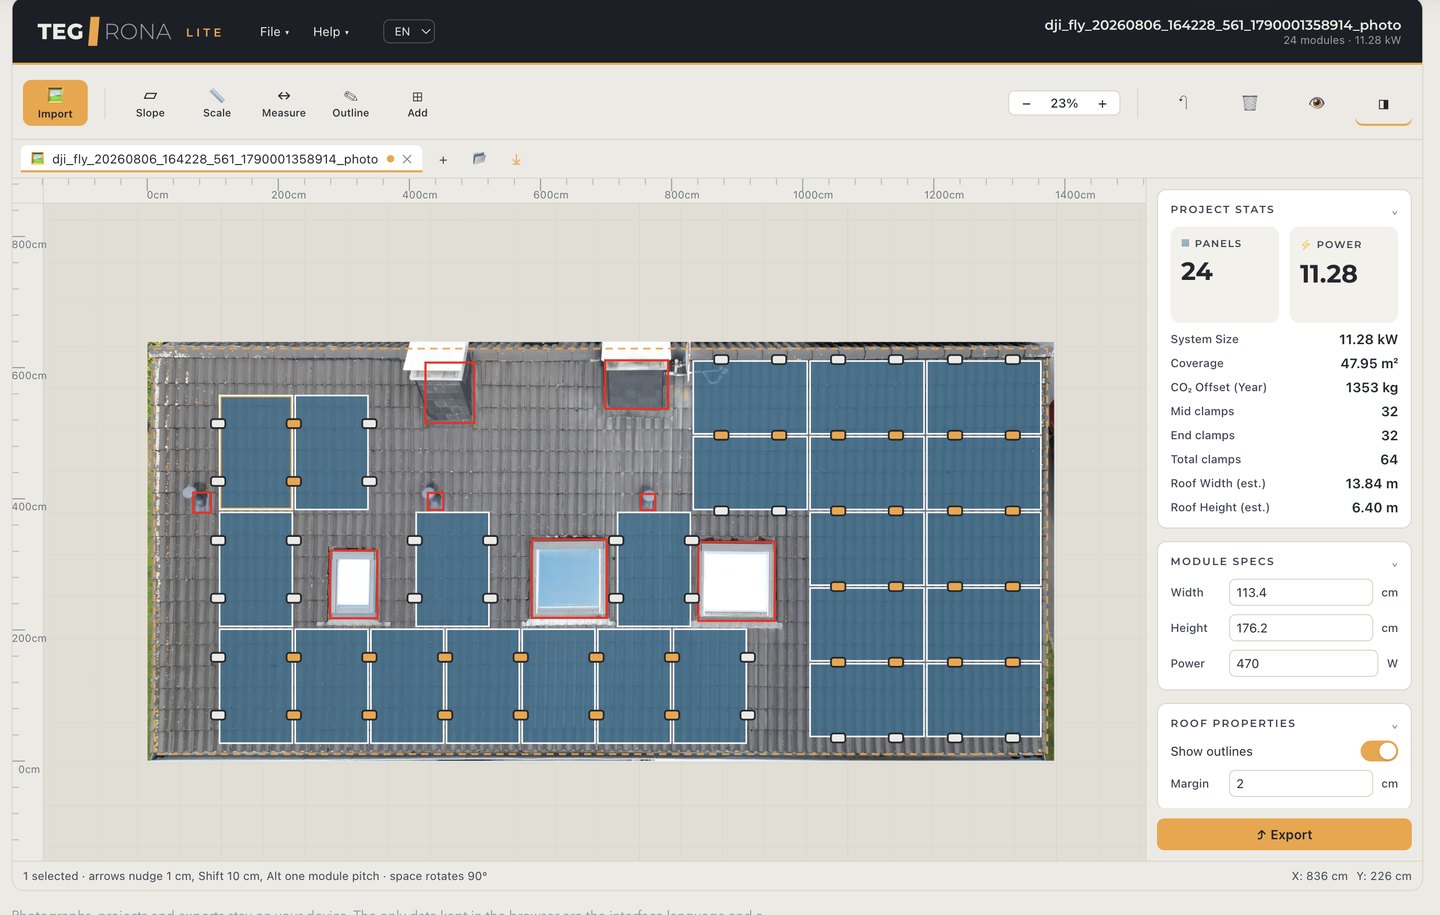Open project folder icon next to tabs

[x=479, y=158]
